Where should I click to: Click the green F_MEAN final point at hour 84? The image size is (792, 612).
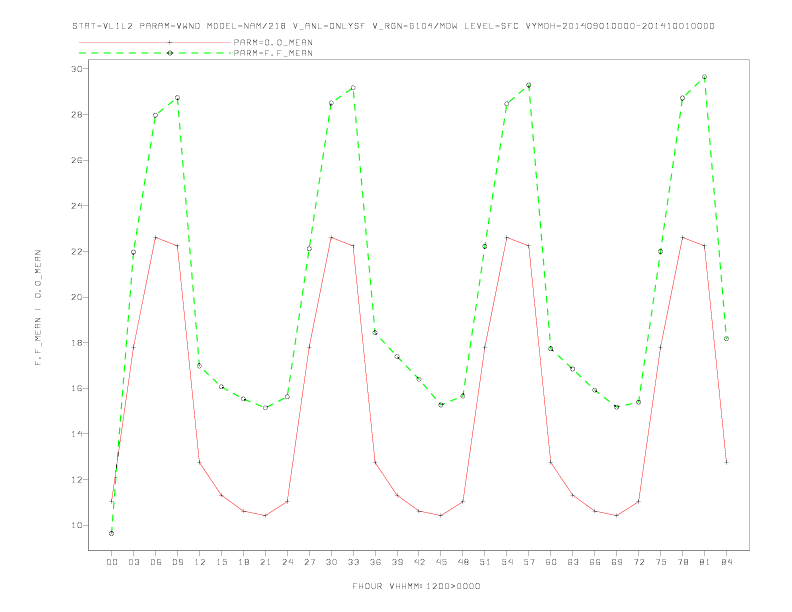click(726, 339)
